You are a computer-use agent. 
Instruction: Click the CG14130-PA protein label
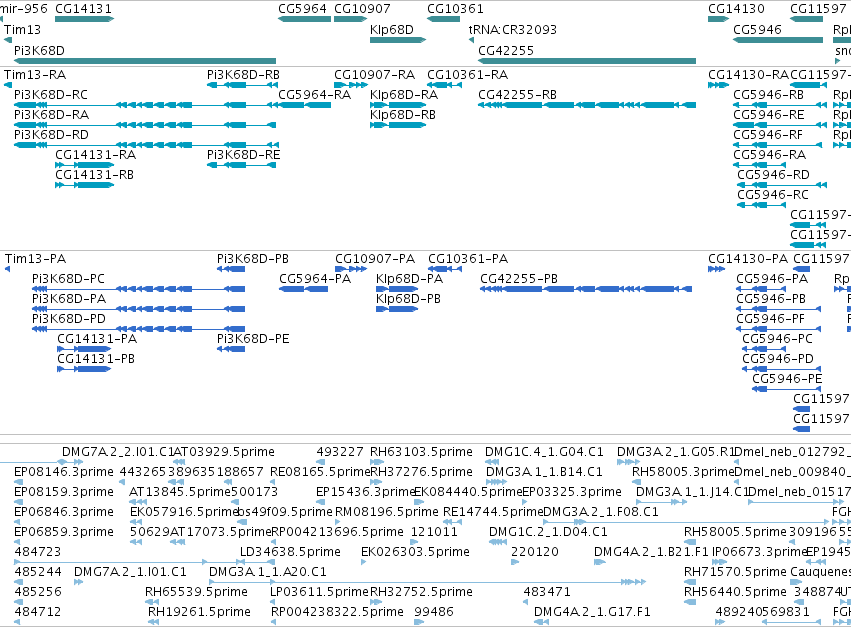pyautogui.click(x=748, y=259)
